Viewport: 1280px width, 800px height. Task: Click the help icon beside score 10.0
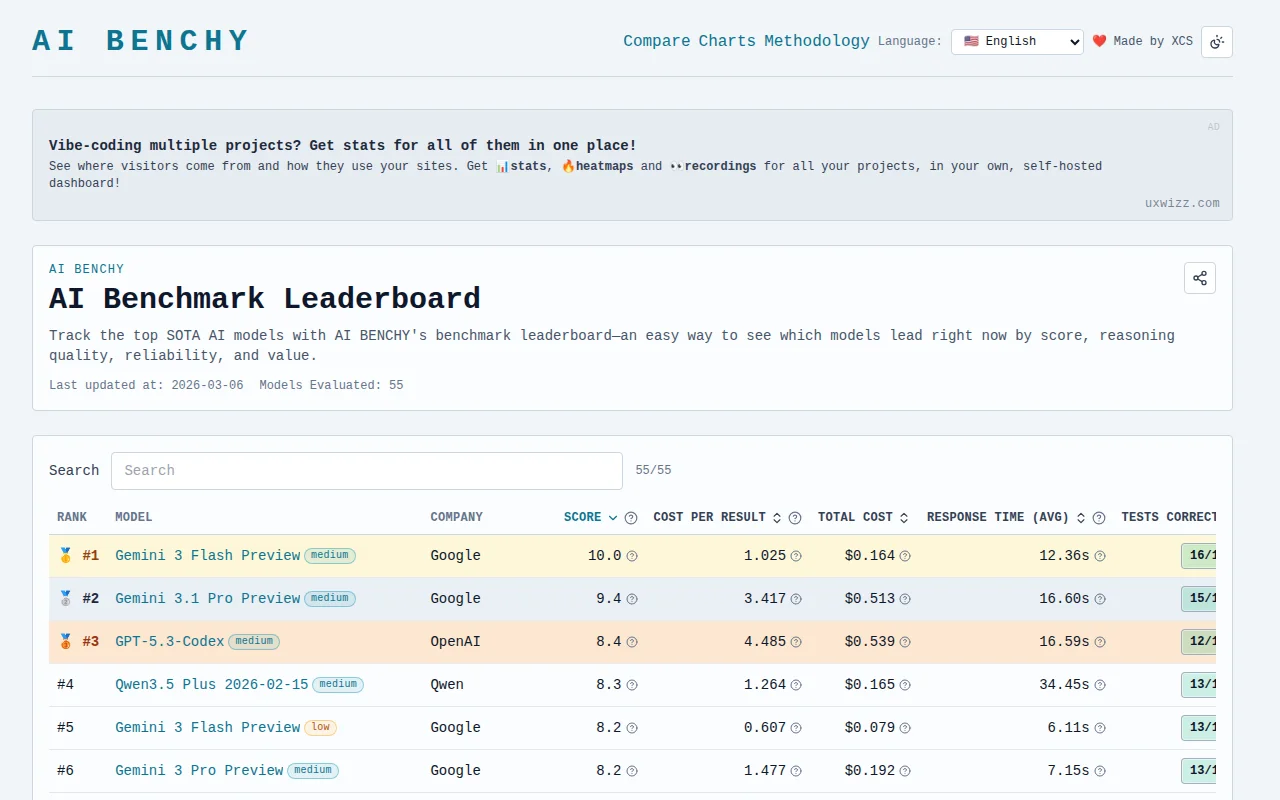coord(632,556)
